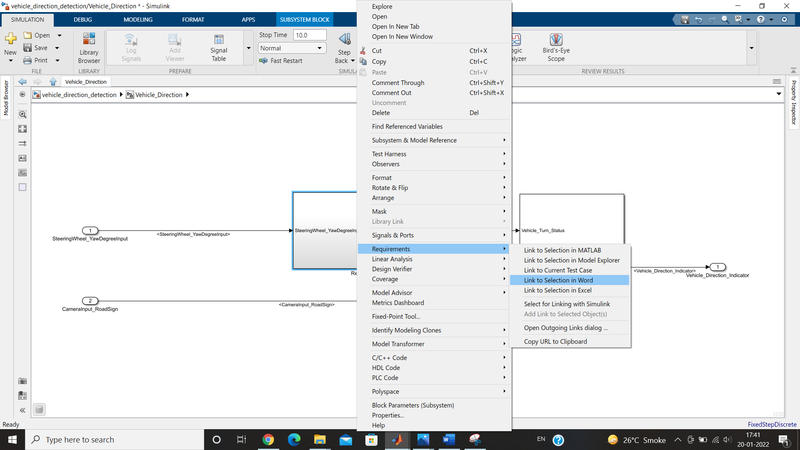Click the area annotation square icon
Screen dimensions: 800x450
click(x=22, y=187)
